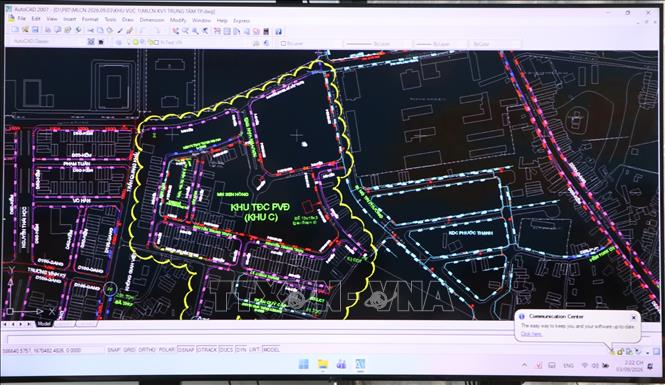The width and height of the screenshot is (665, 385).
Task: Click the Layer Previous icon
Action: [x=266, y=43]
